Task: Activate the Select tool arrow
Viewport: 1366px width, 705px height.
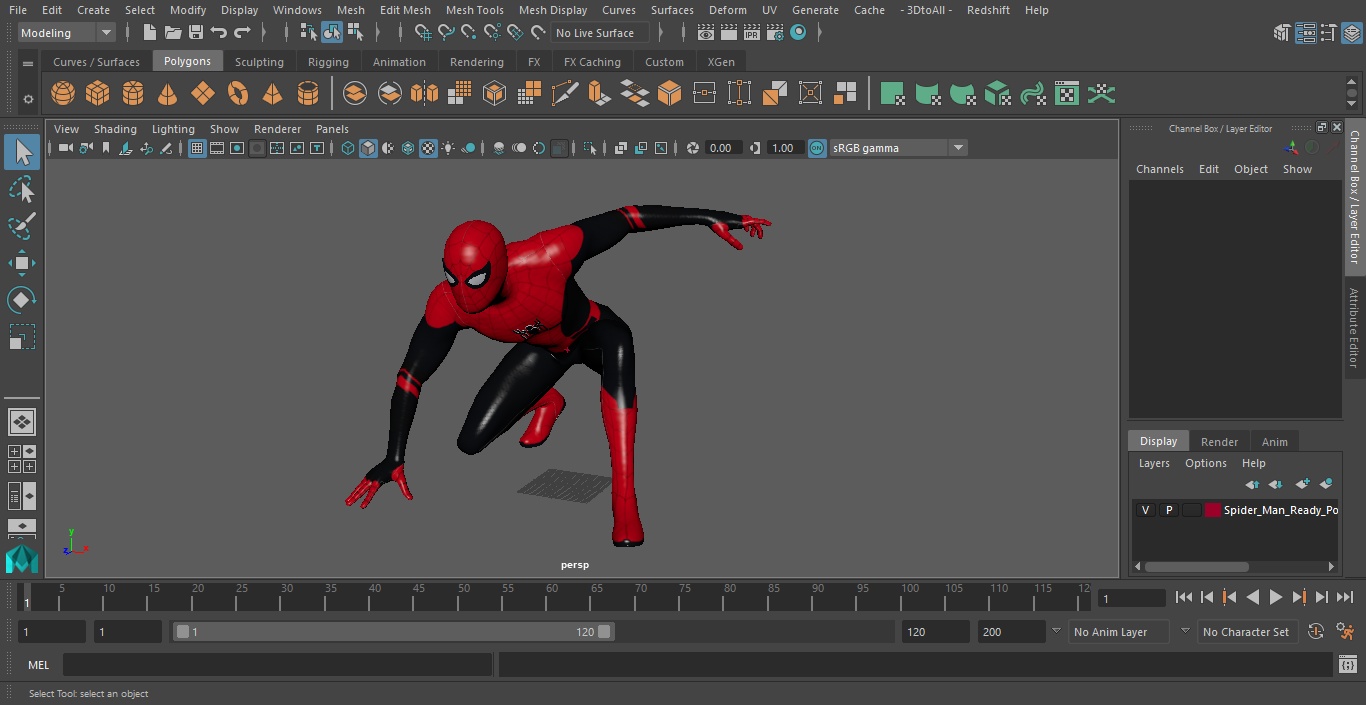Action: click(22, 152)
